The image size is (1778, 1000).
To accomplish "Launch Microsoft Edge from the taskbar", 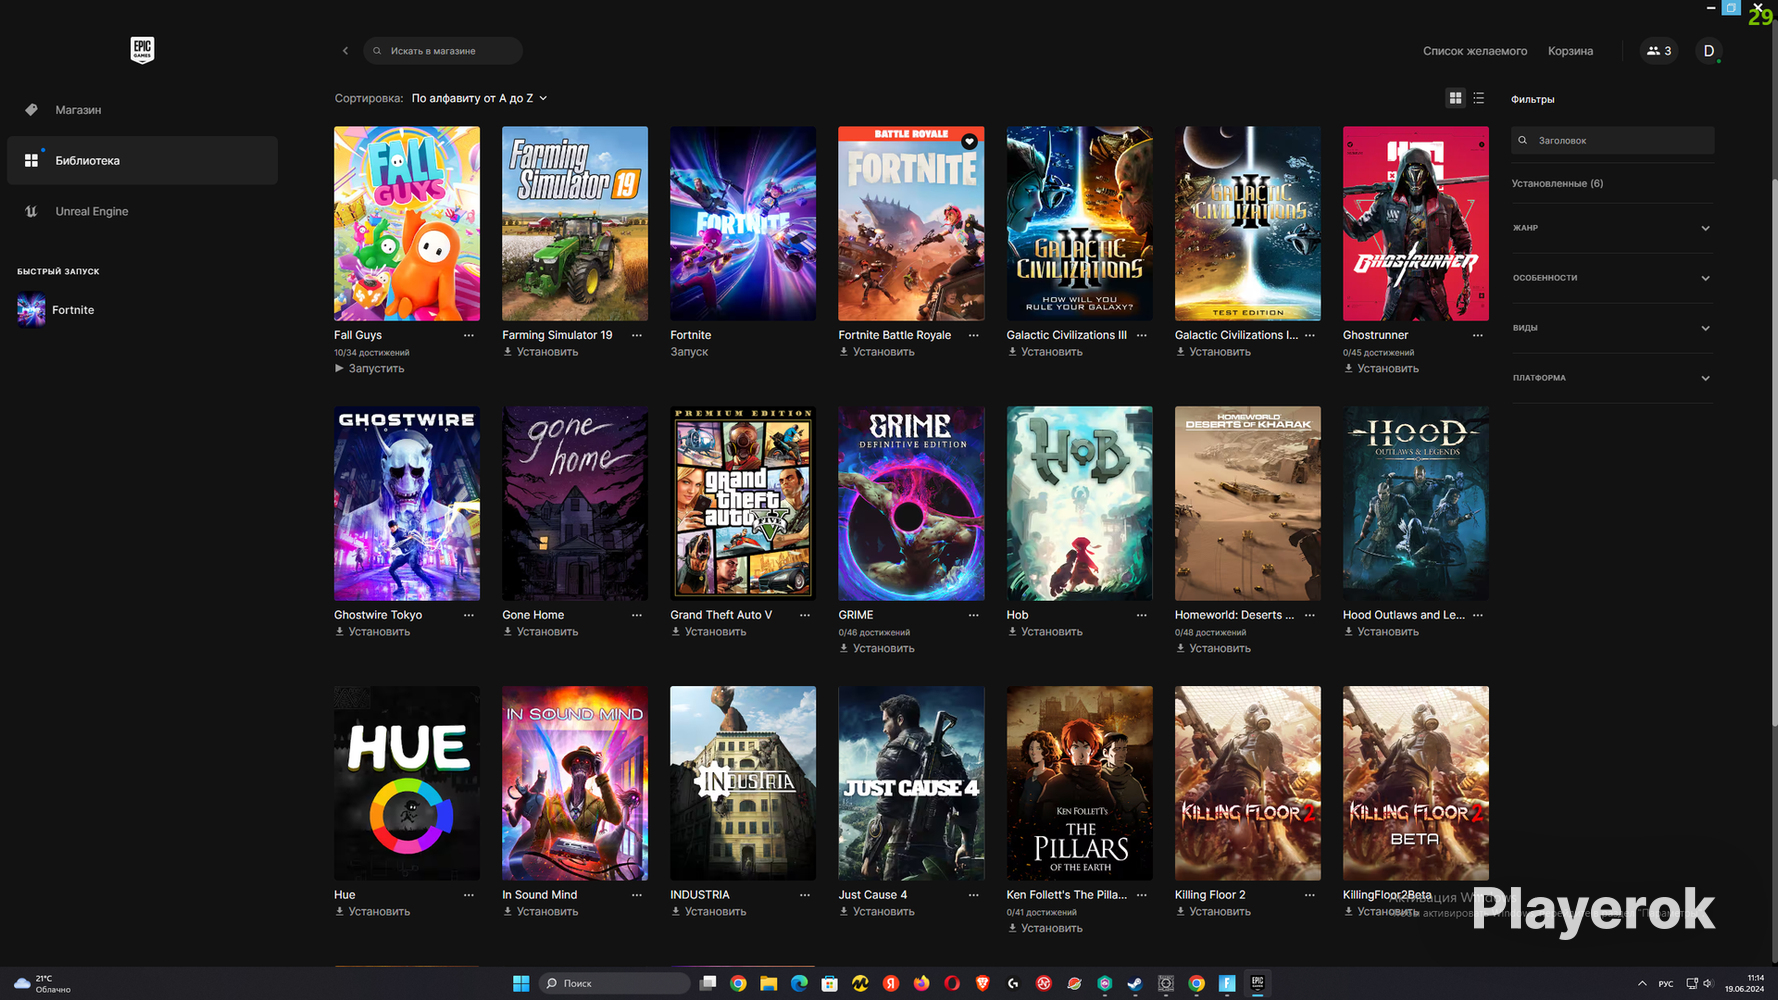I will coord(799,983).
